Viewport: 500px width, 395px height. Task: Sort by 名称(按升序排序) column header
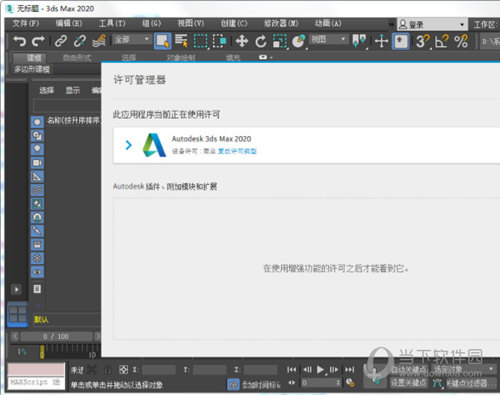(74, 120)
